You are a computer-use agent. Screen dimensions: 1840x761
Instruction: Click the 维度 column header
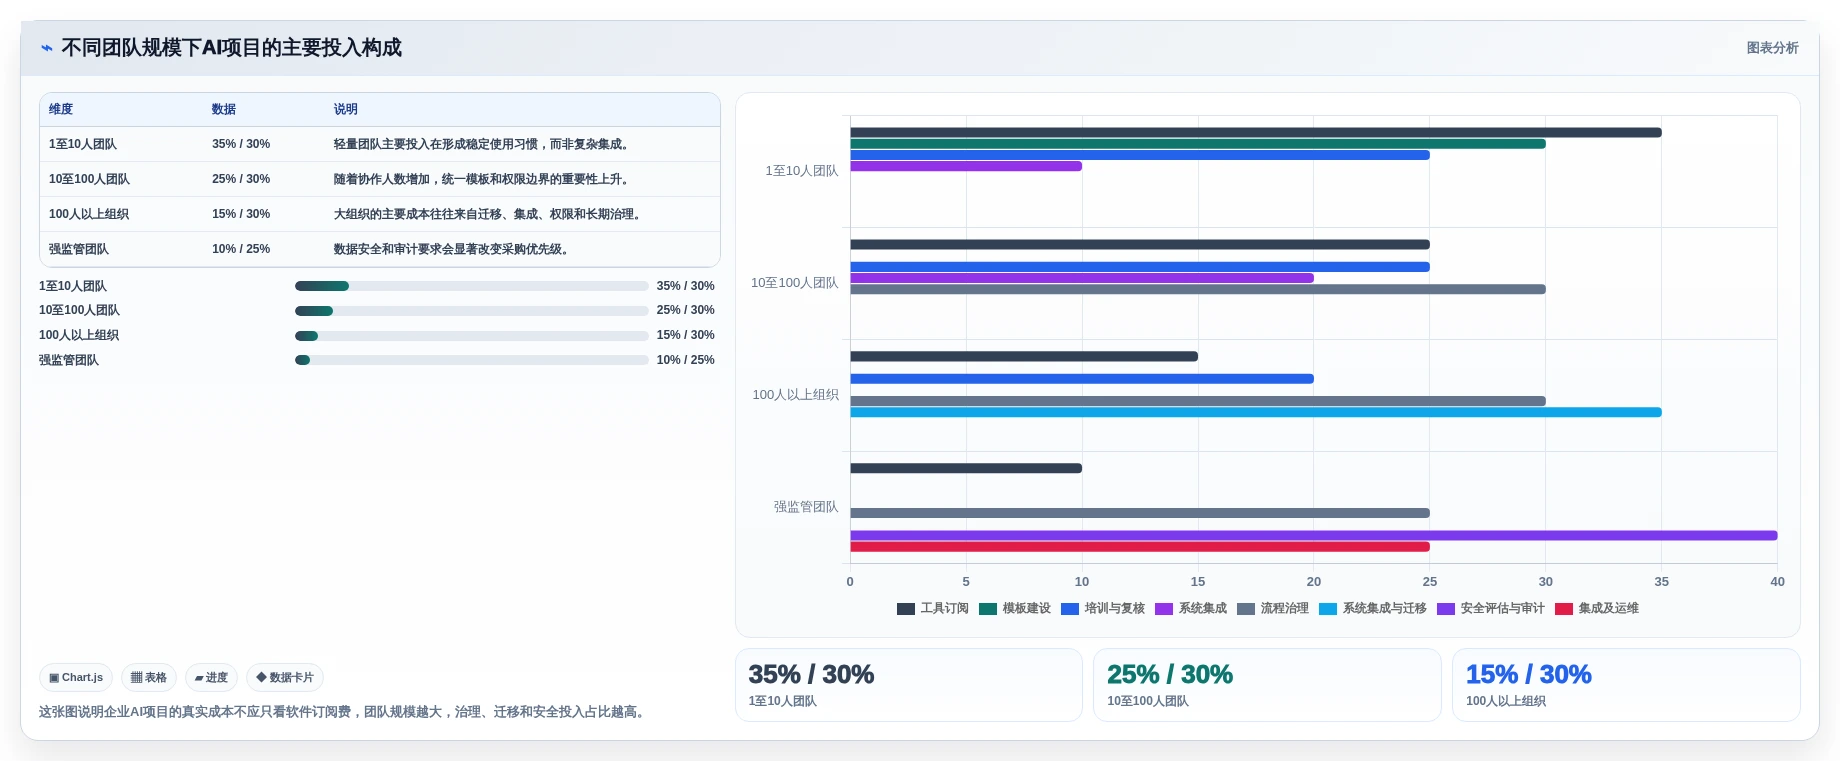(x=61, y=109)
